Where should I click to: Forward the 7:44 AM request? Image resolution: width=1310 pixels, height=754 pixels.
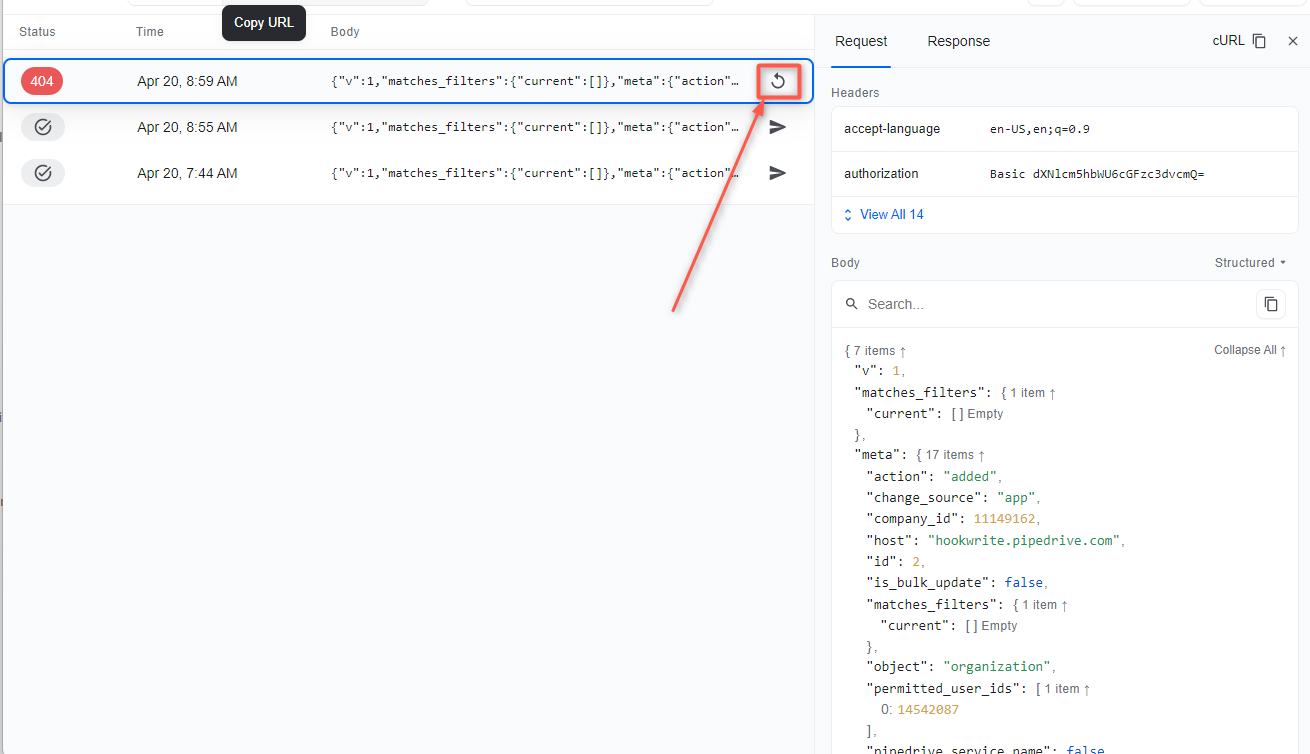point(778,173)
